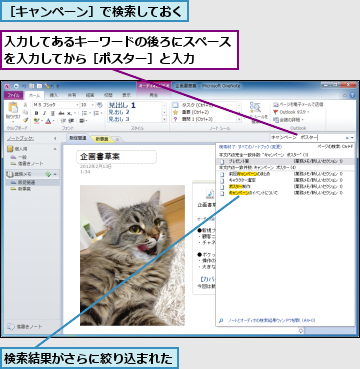Open the ポスター制作 search result
This screenshot has width=360, height=369.
(x=284, y=187)
